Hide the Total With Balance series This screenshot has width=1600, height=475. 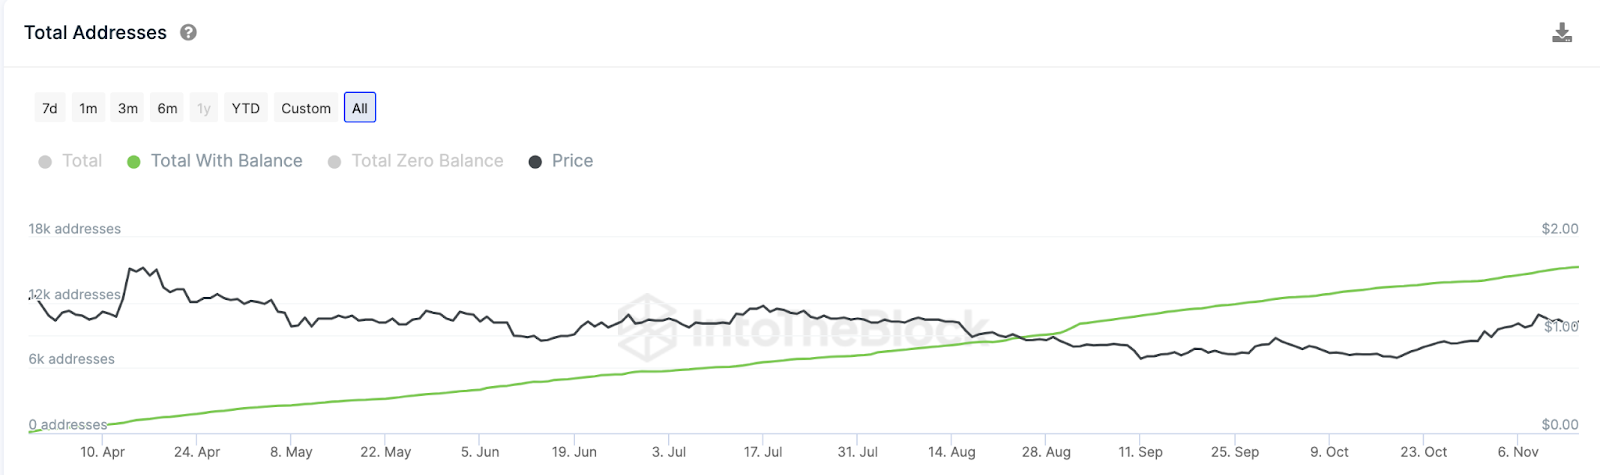pyautogui.click(x=226, y=161)
